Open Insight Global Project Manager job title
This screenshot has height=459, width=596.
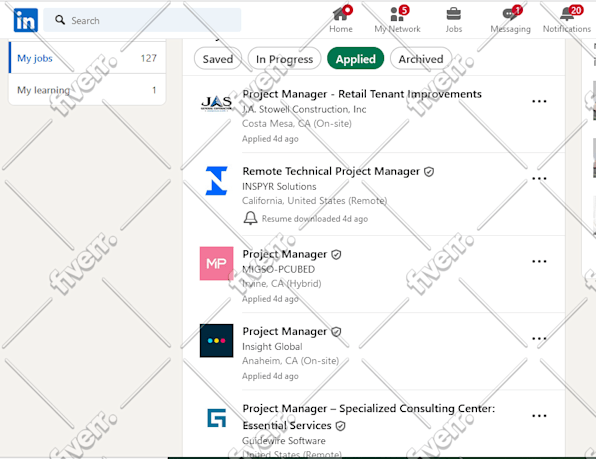pos(285,331)
